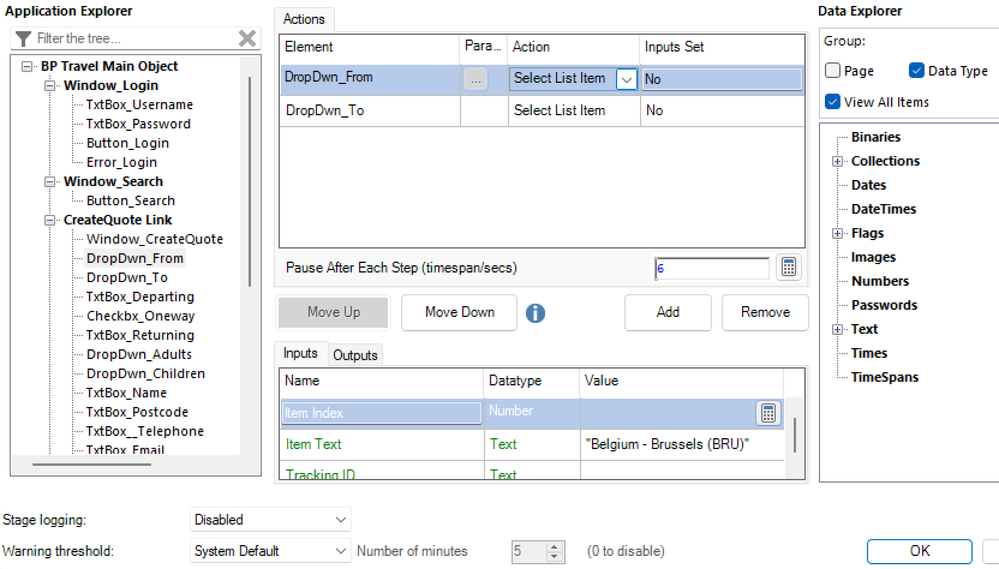Clear the tree filter with X icon

[x=247, y=38]
